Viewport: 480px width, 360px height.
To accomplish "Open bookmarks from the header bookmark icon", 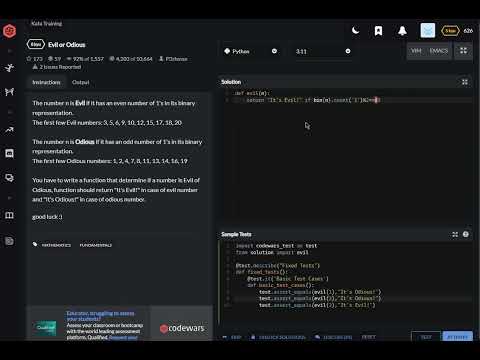I will [x=378, y=31].
